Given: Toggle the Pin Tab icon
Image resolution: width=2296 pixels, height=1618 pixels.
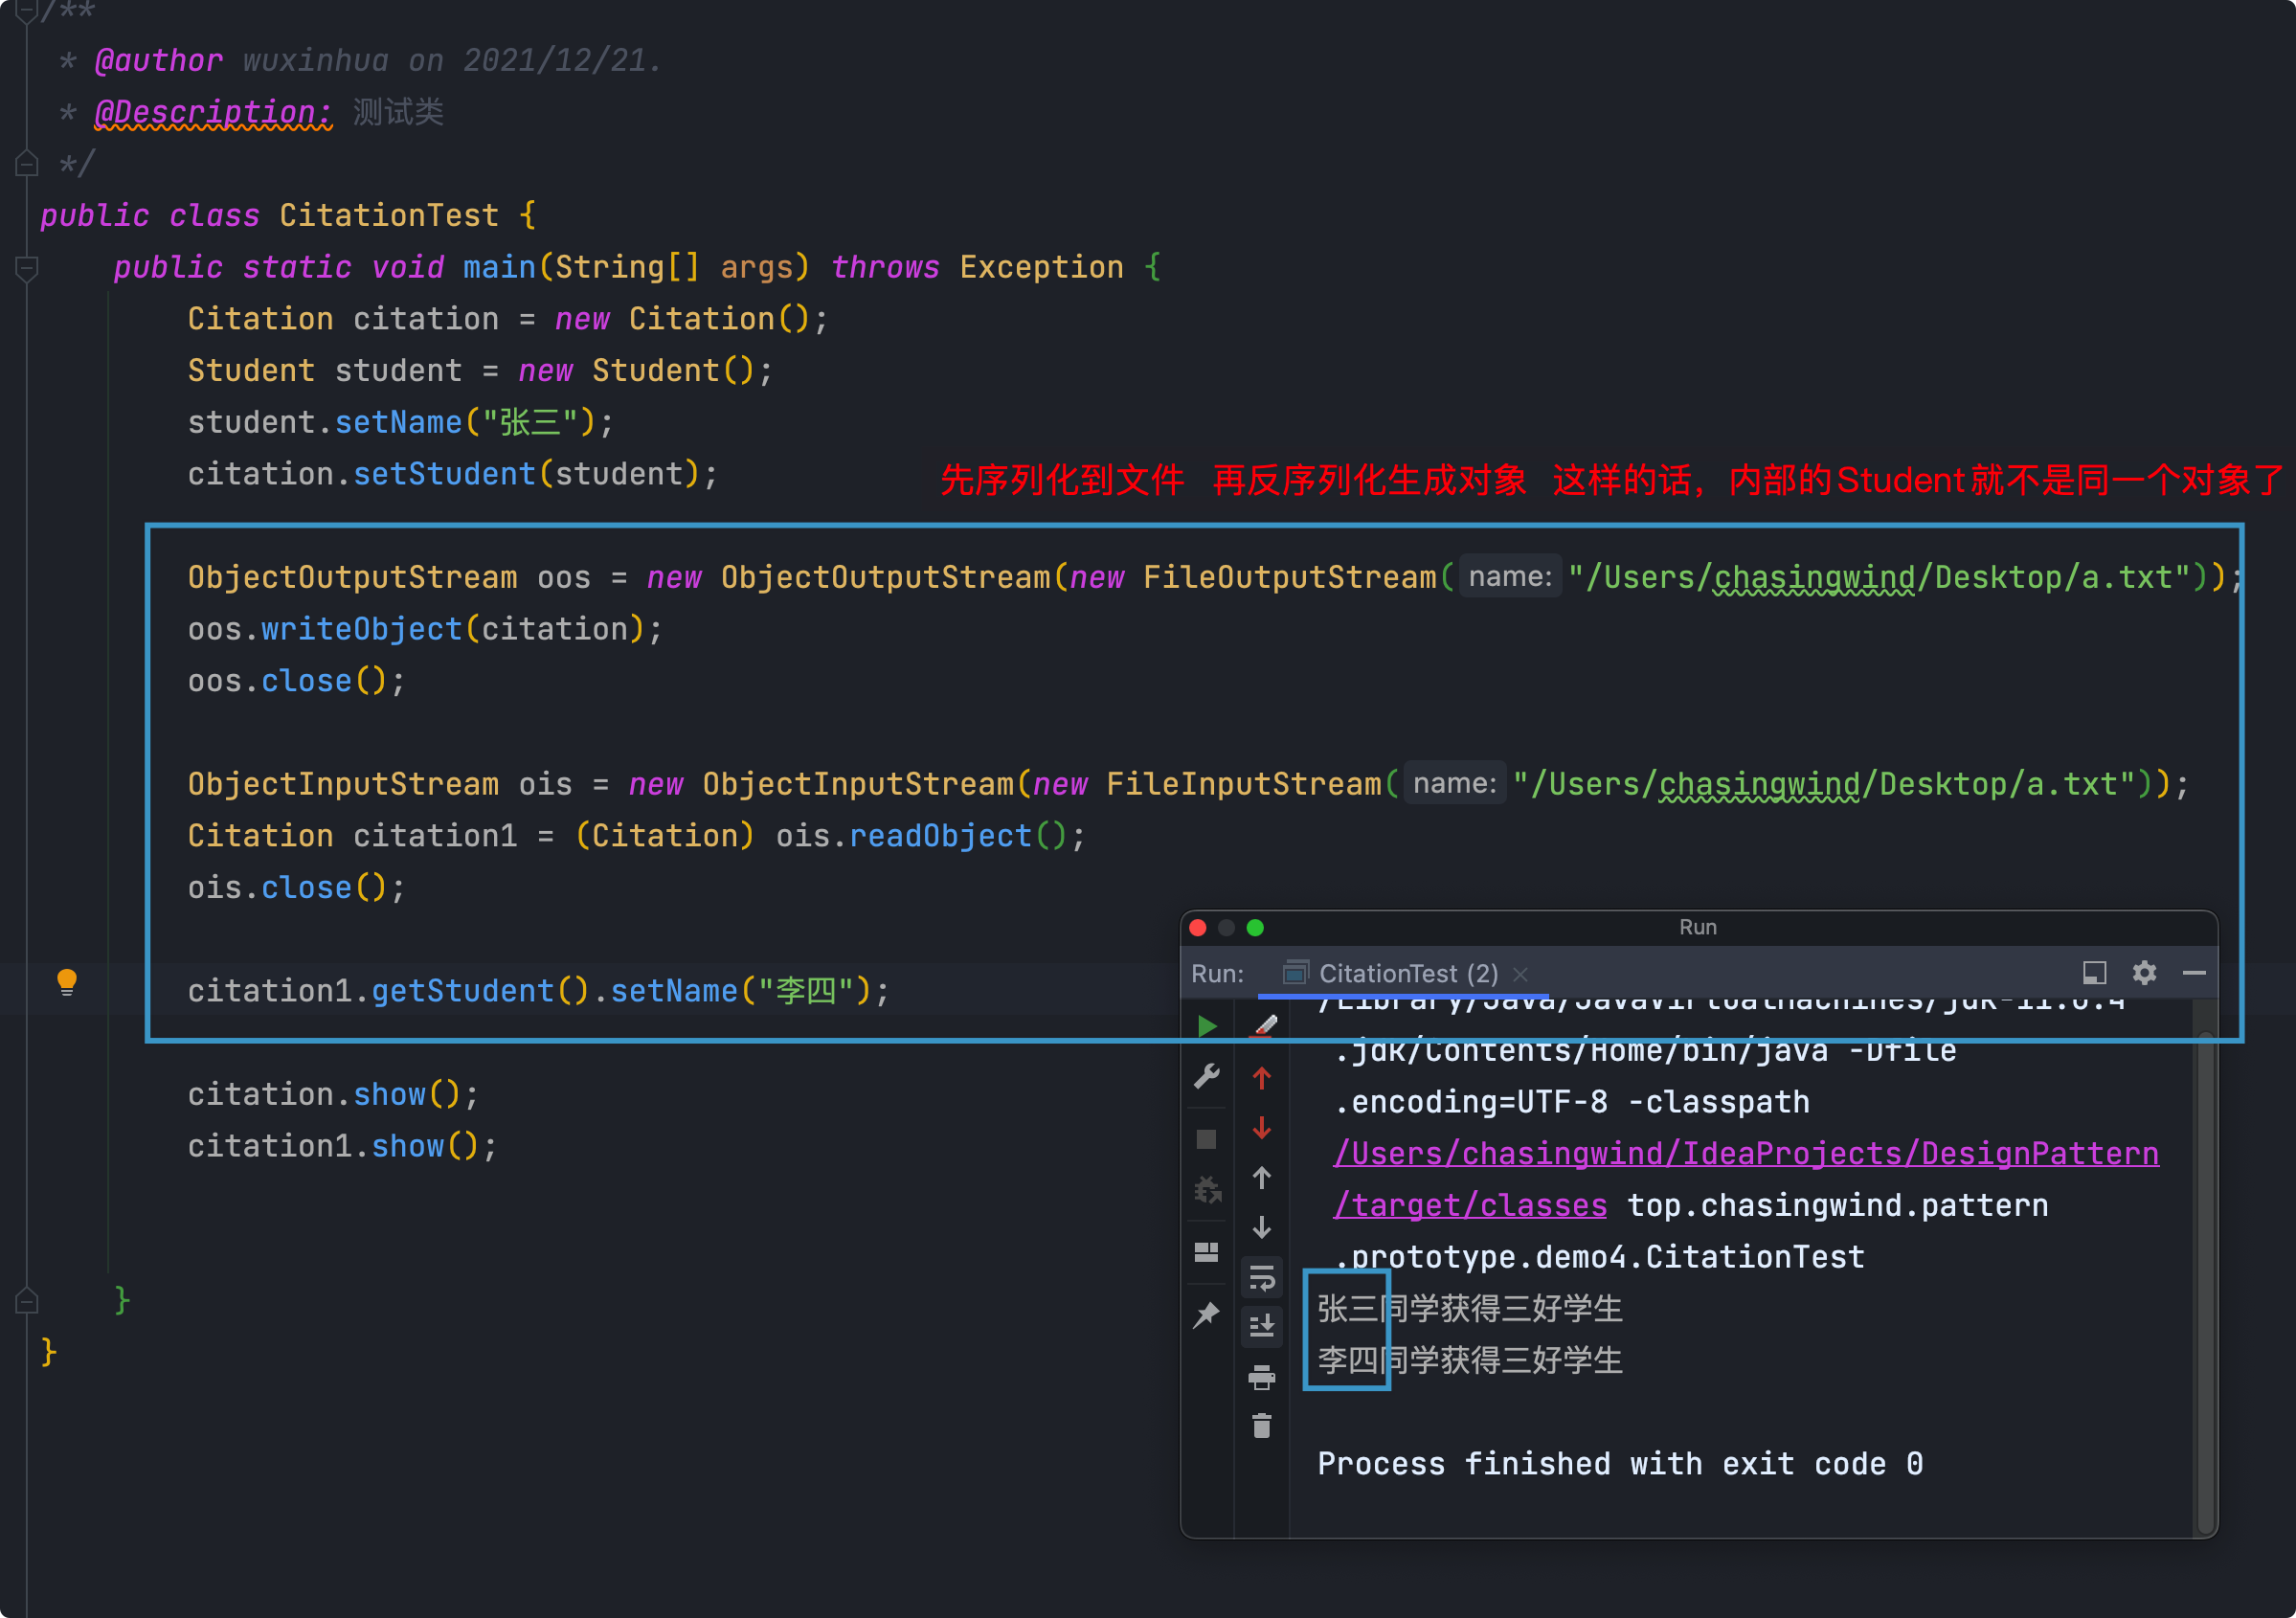Looking at the screenshot, I should coord(1207,1315).
